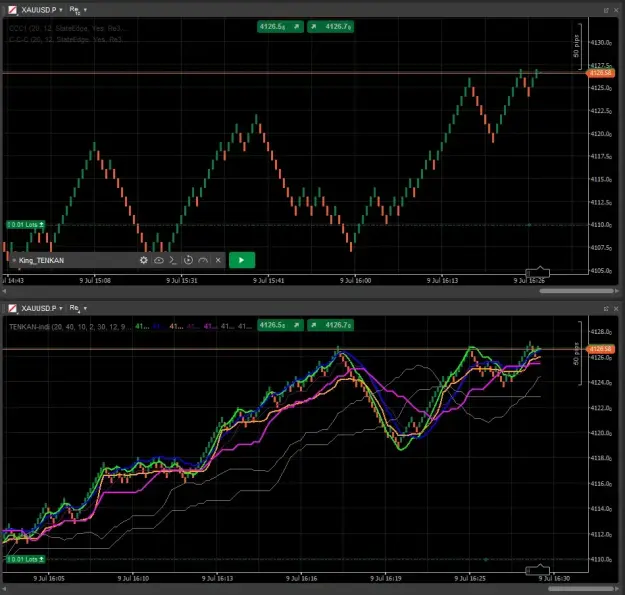Screen dimensions: 625x595
Task: Detach the bottom chart with the pop-out icon
Action: click(606, 308)
